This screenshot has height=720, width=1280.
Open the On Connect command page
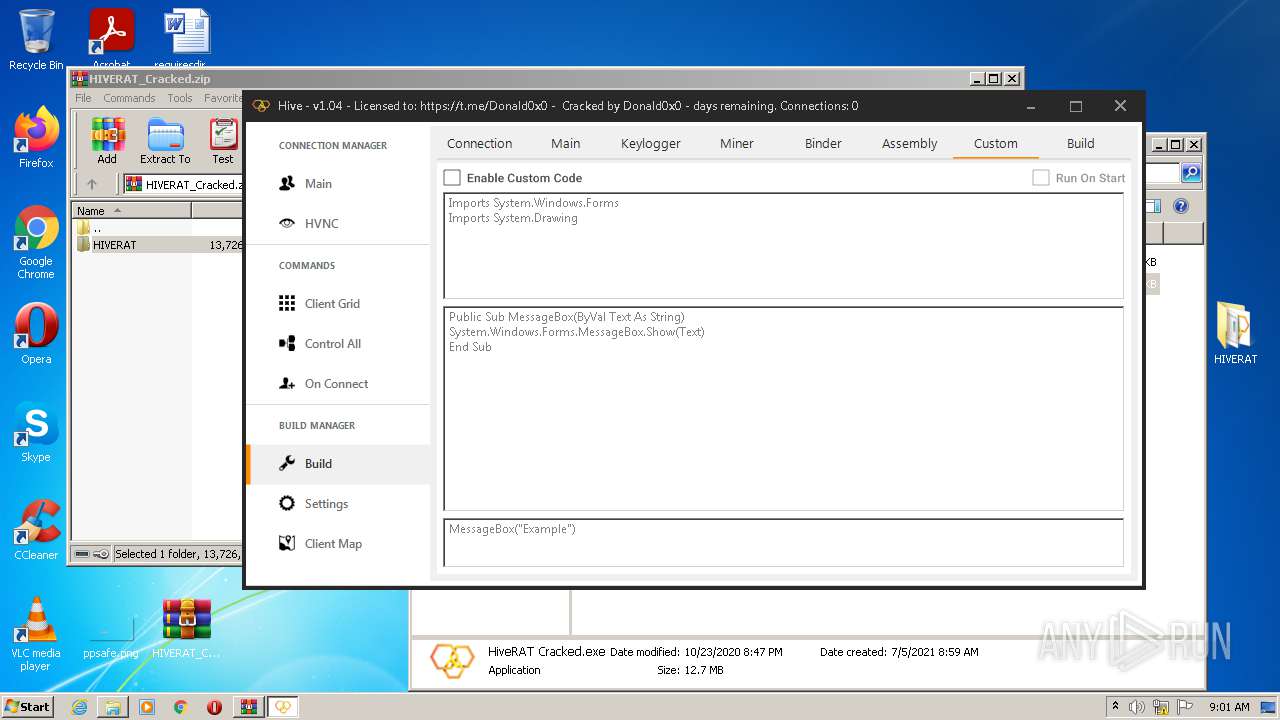[x=338, y=384]
